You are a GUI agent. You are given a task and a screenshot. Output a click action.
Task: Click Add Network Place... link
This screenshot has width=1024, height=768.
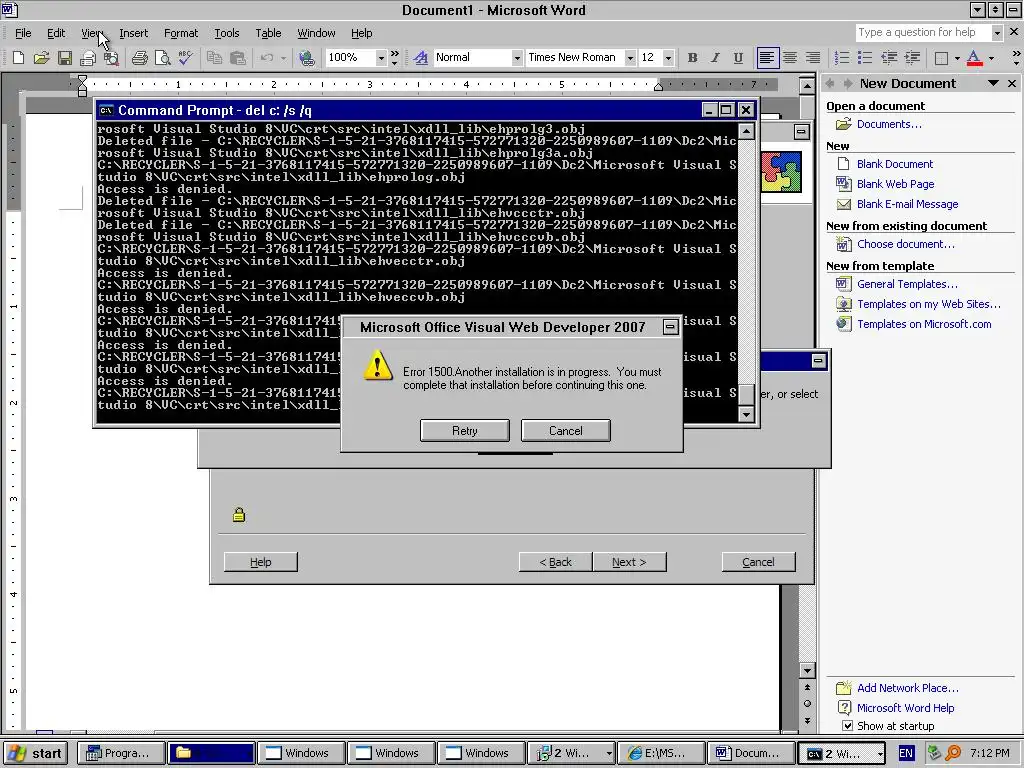click(908, 688)
